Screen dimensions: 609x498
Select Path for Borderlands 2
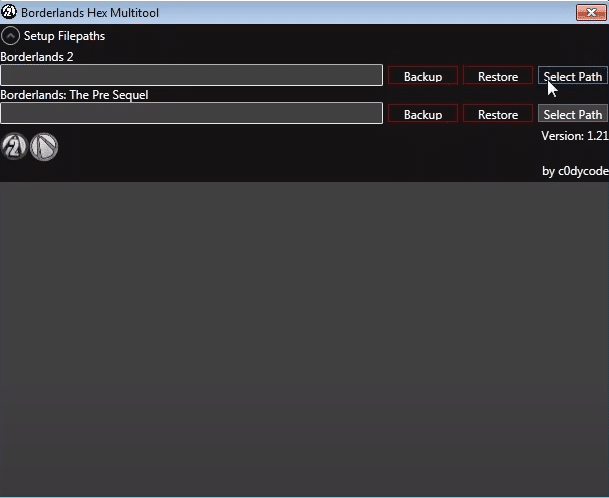pyautogui.click(x=572, y=76)
